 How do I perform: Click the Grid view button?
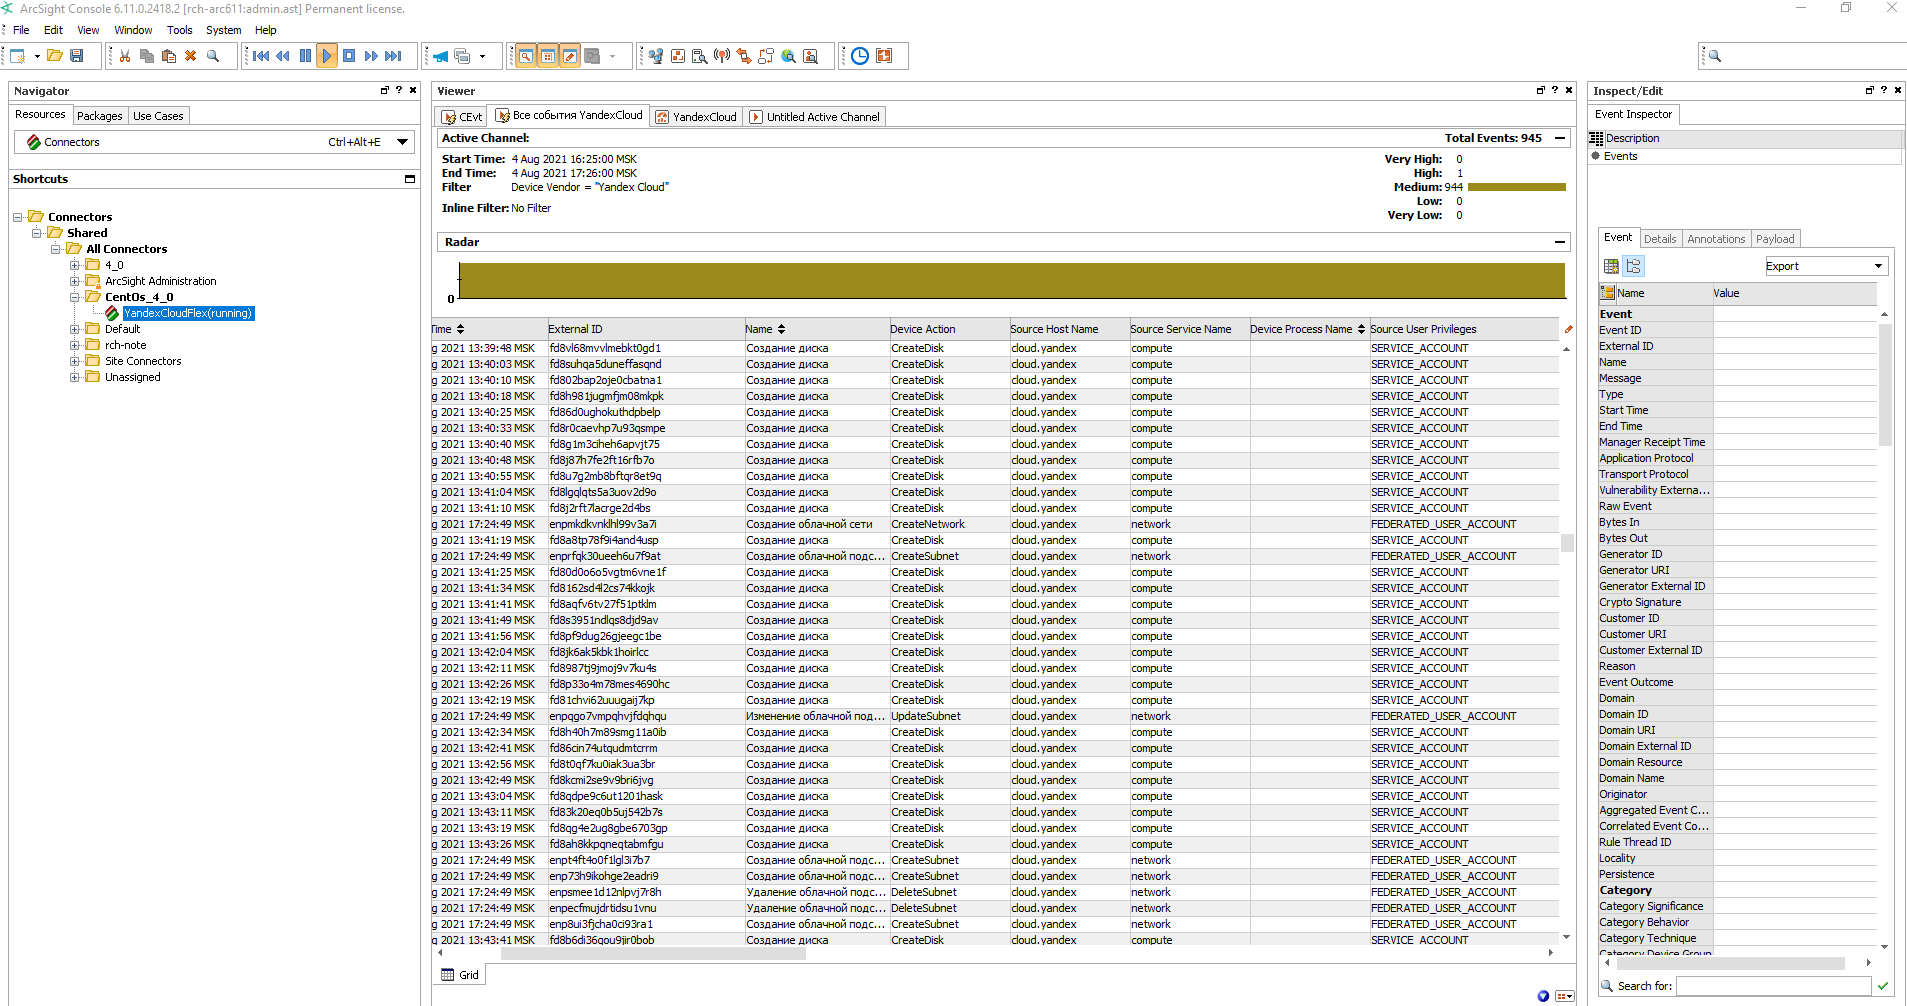(x=460, y=975)
